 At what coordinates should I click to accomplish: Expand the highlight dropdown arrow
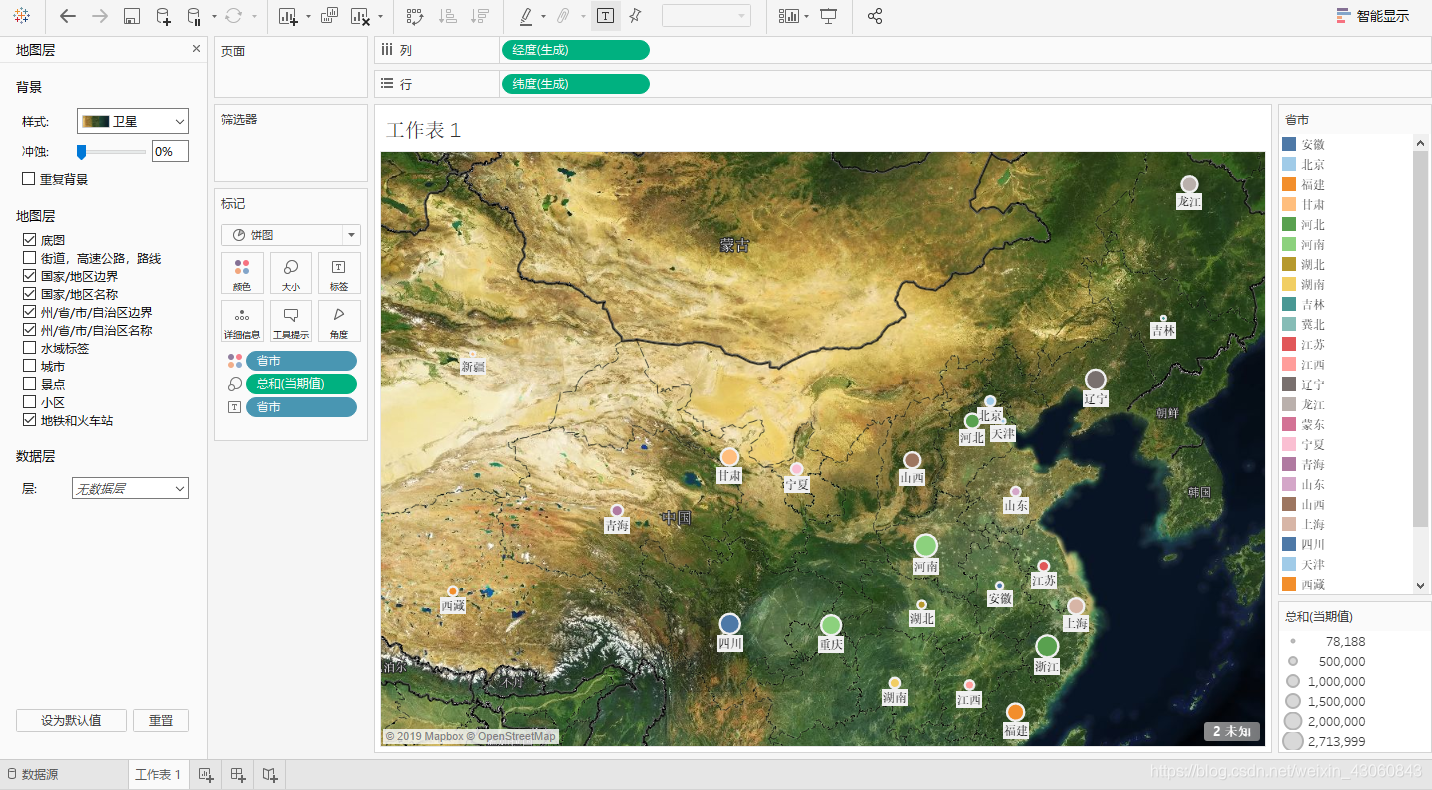(543, 16)
